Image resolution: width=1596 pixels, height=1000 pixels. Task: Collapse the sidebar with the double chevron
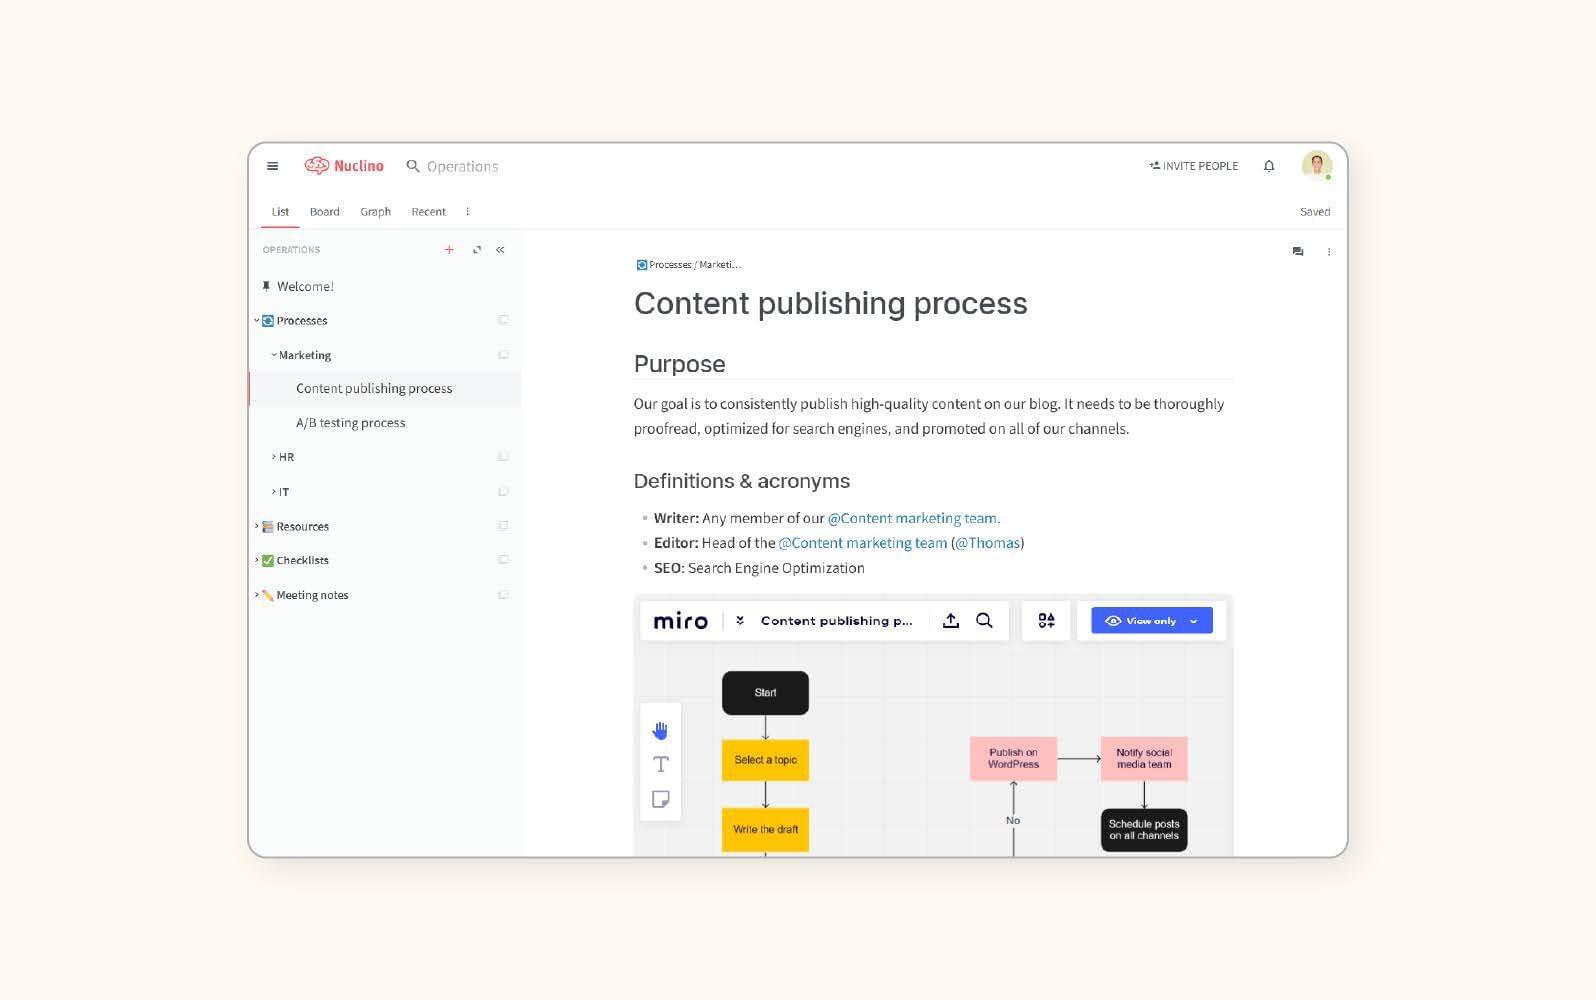pyautogui.click(x=500, y=250)
